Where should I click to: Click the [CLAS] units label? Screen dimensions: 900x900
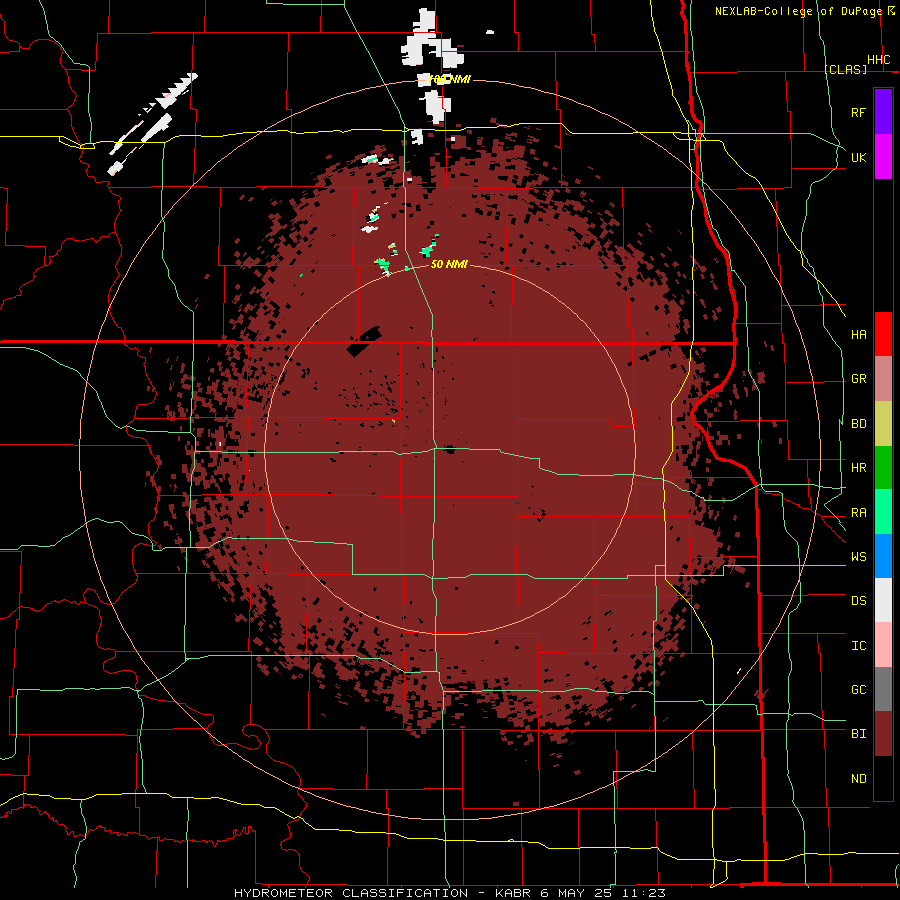(x=845, y=69)
